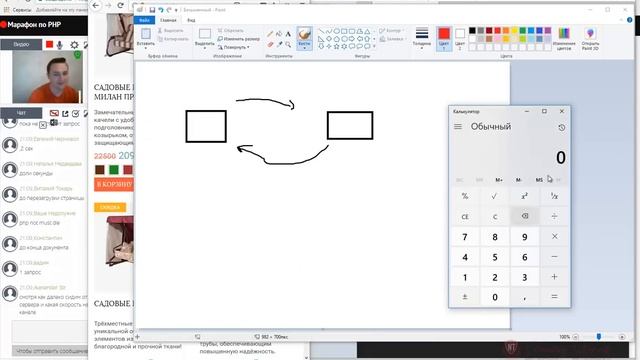This screenshot has height=360, width=640.
Task: Expand the shapes gallery more arrow
Action: [374, 47]
